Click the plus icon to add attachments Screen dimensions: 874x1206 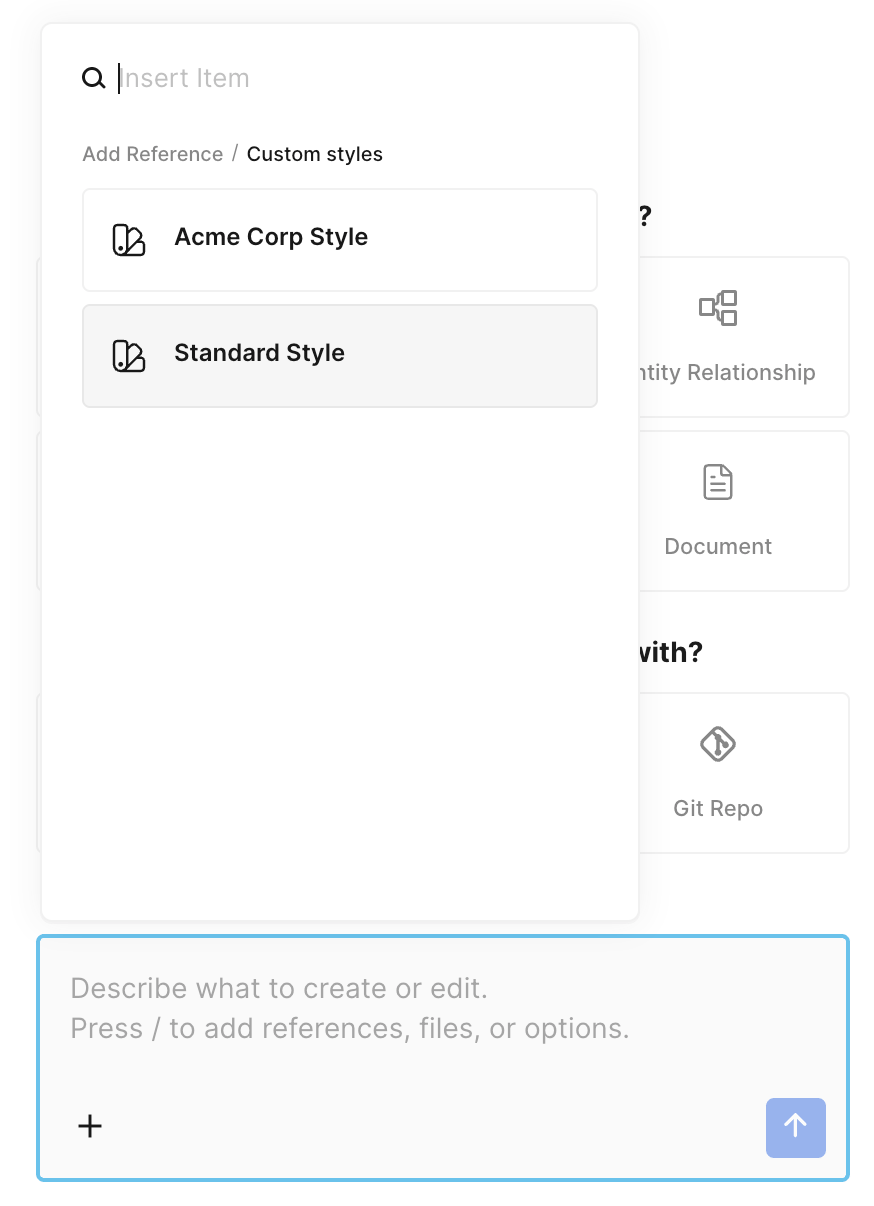[x=90, y=1126]
